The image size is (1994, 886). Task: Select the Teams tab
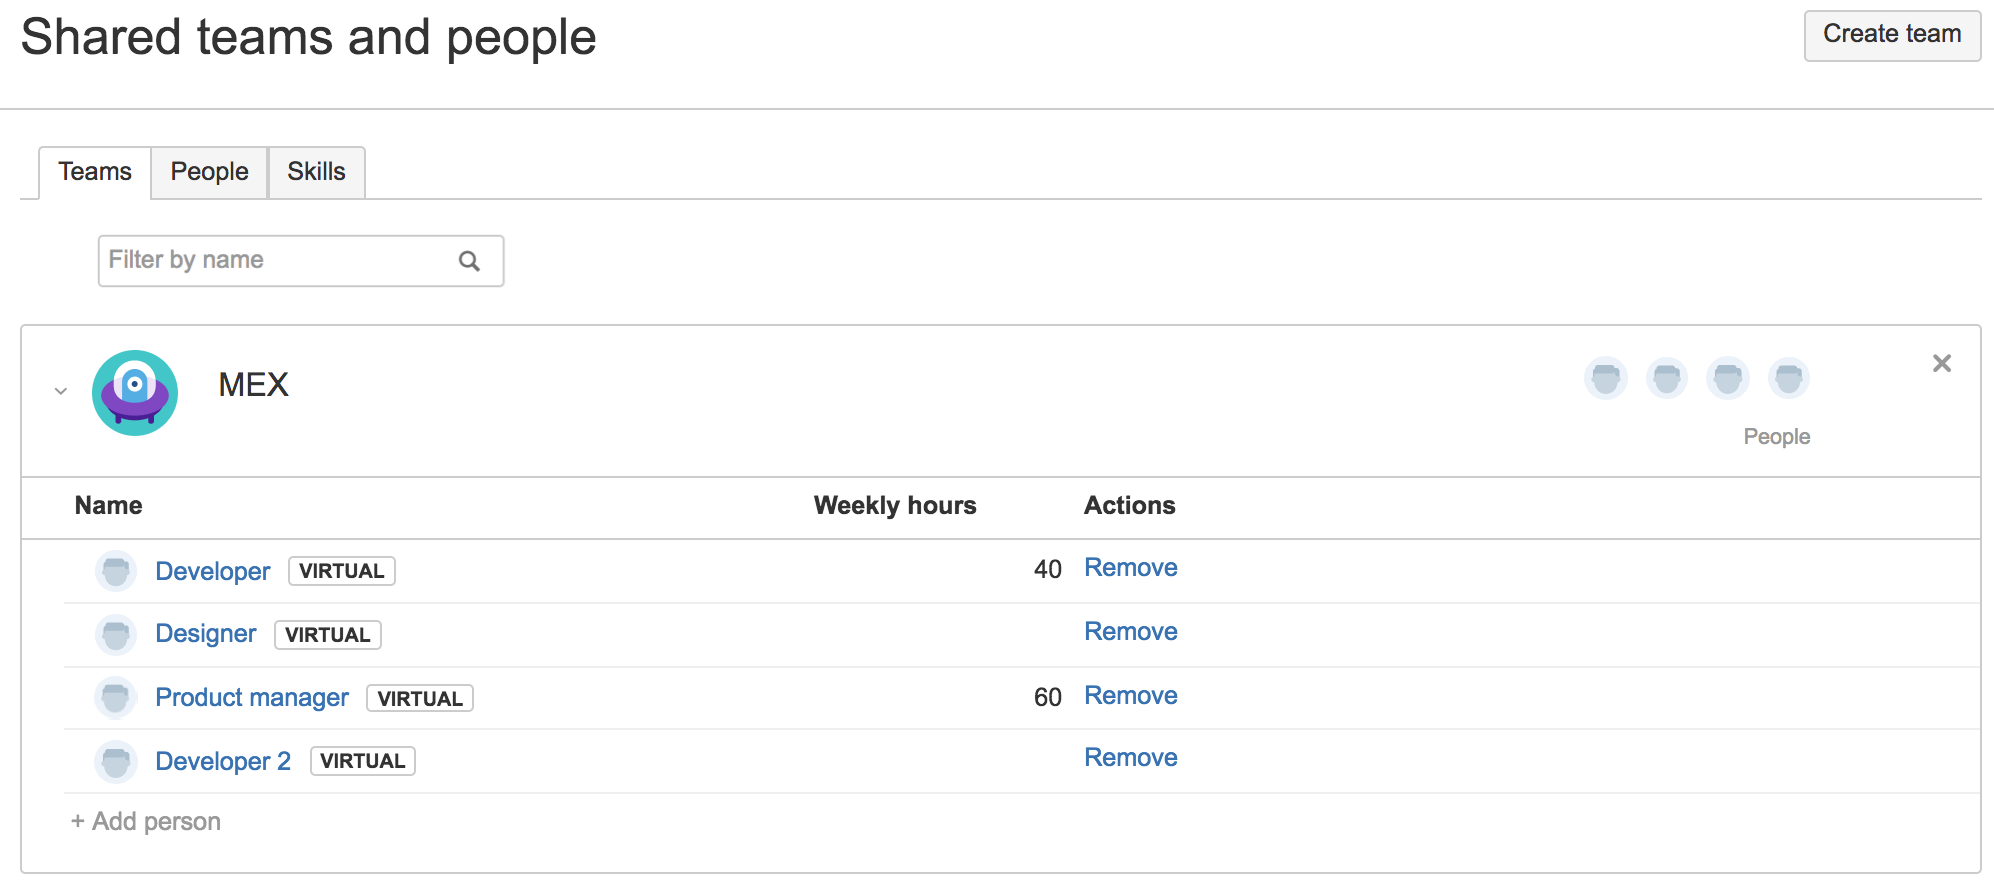[x=95, y=172]
